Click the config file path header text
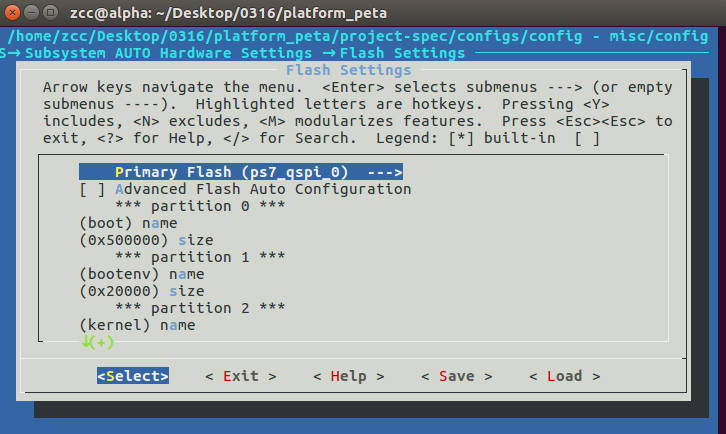This screenshot has width=726, height=434. [x=358, y=36]
